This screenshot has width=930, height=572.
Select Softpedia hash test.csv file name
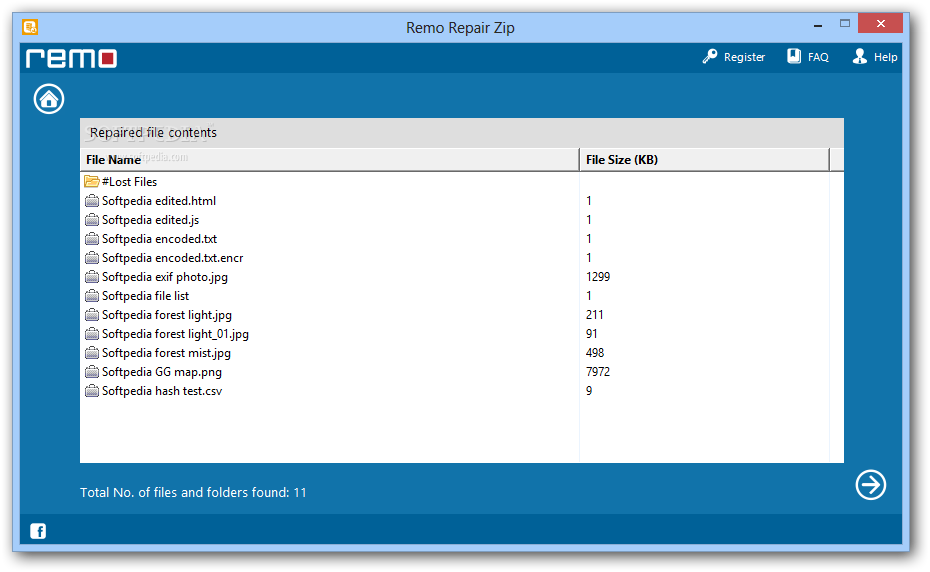(x=162, y=391)
